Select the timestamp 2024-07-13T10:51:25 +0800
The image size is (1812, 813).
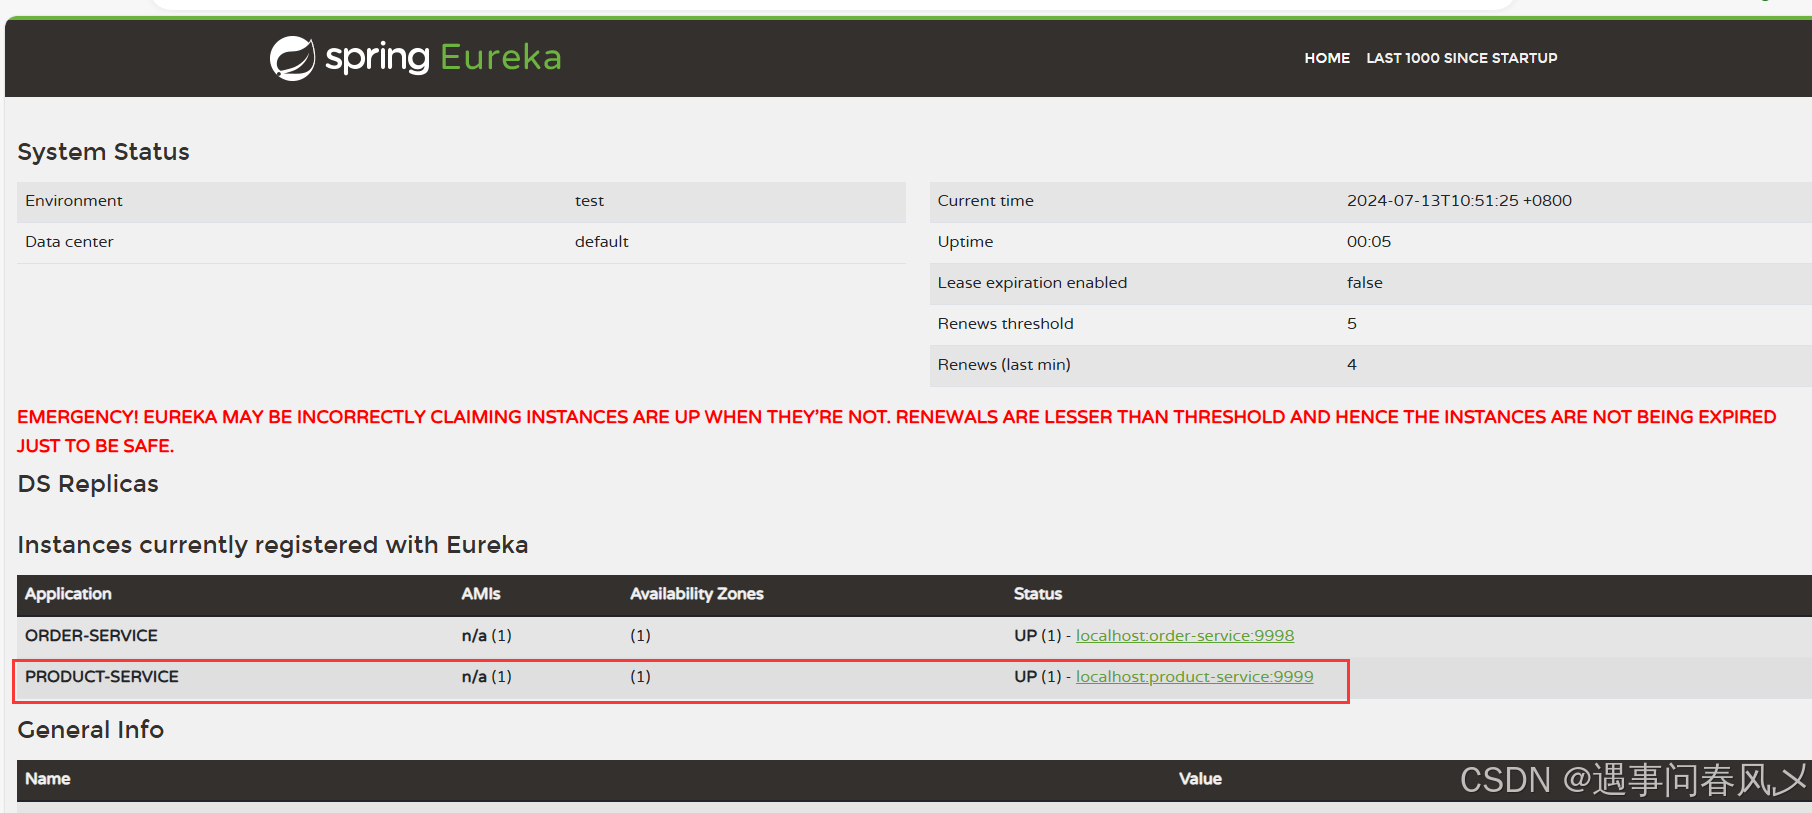tap(1459, 201)
